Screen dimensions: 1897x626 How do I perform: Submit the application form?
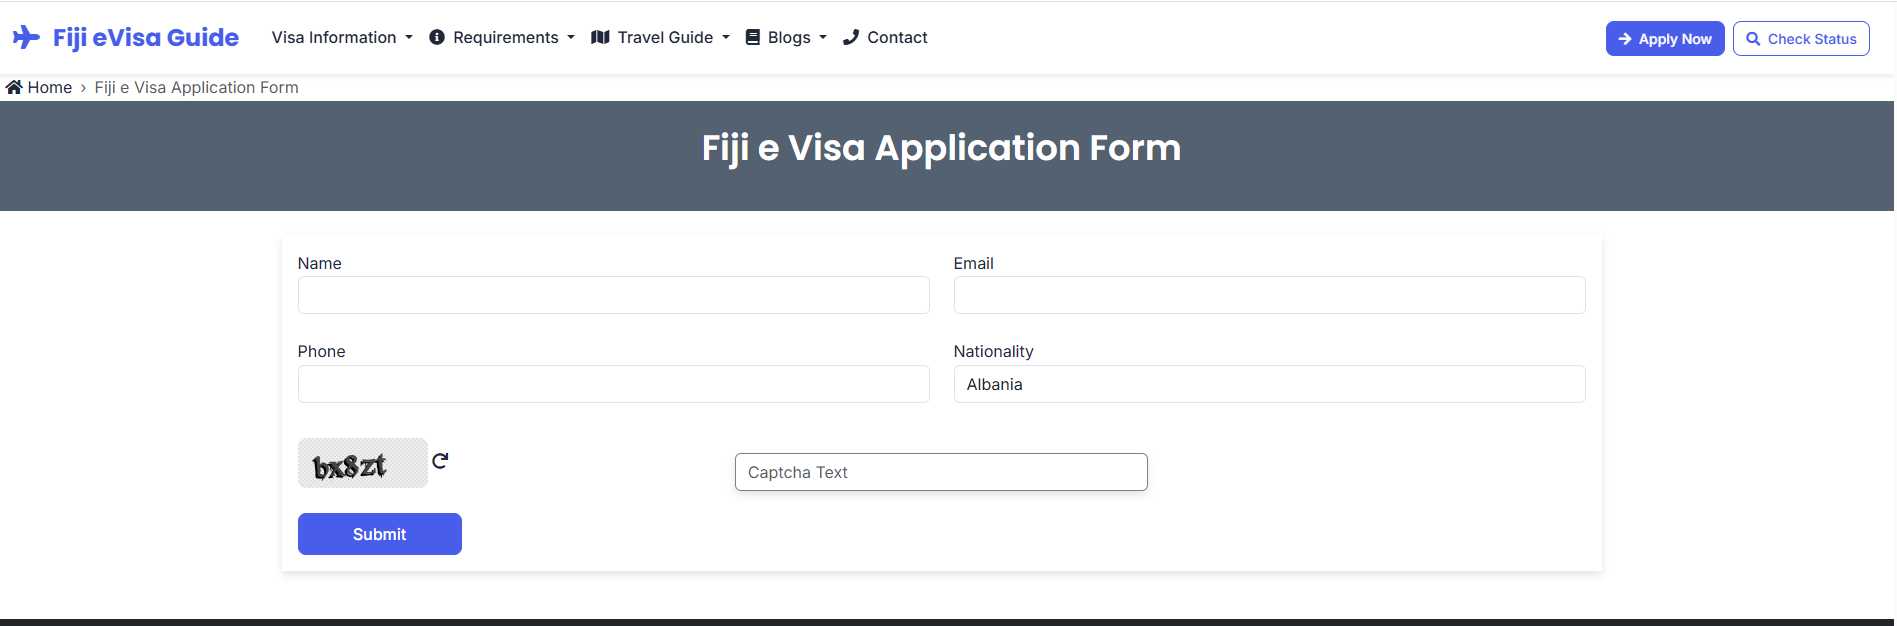coord(380,534)
